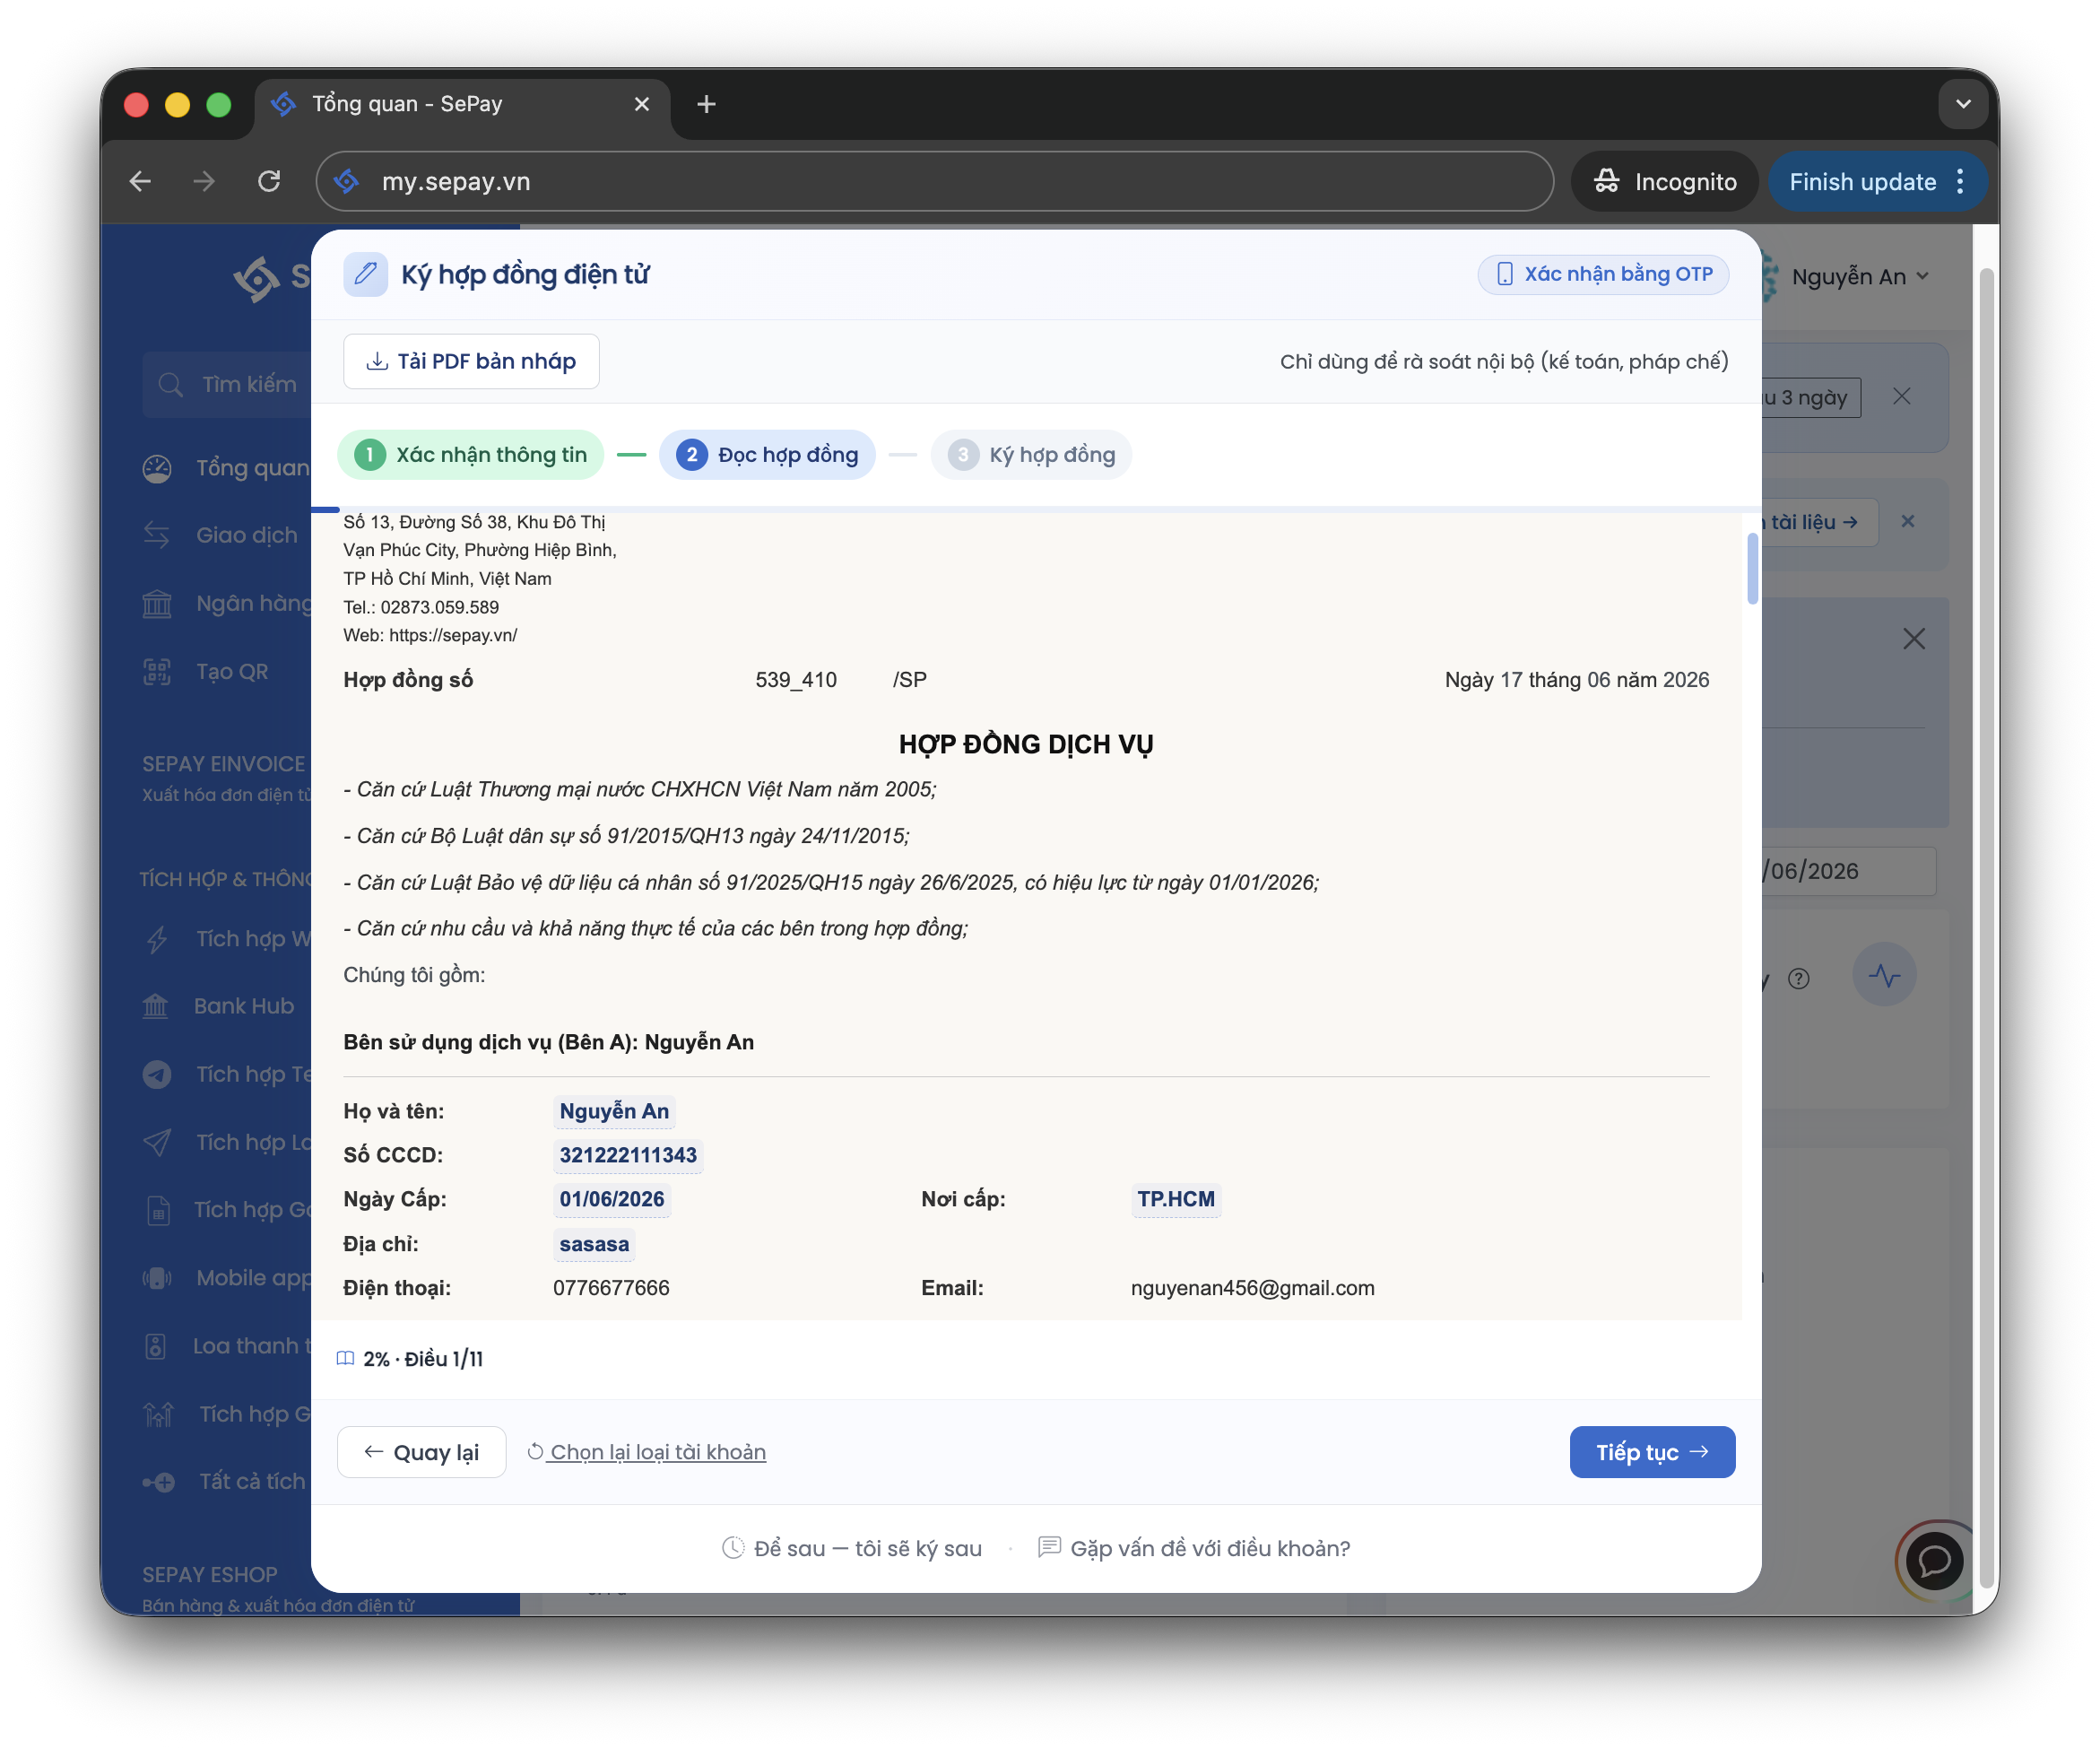Screen dimensions: 2100x1749
Task: Click the Tích hợp chart-growth icon
Action: click(158, 1414)
